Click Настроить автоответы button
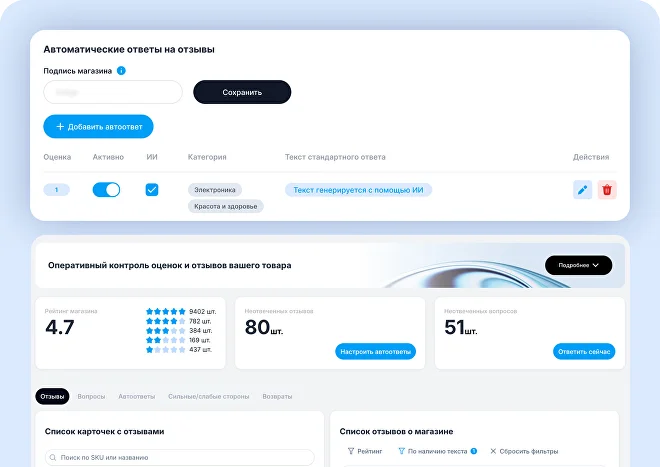The image size is (660, 467). click(x=375, y=352)
